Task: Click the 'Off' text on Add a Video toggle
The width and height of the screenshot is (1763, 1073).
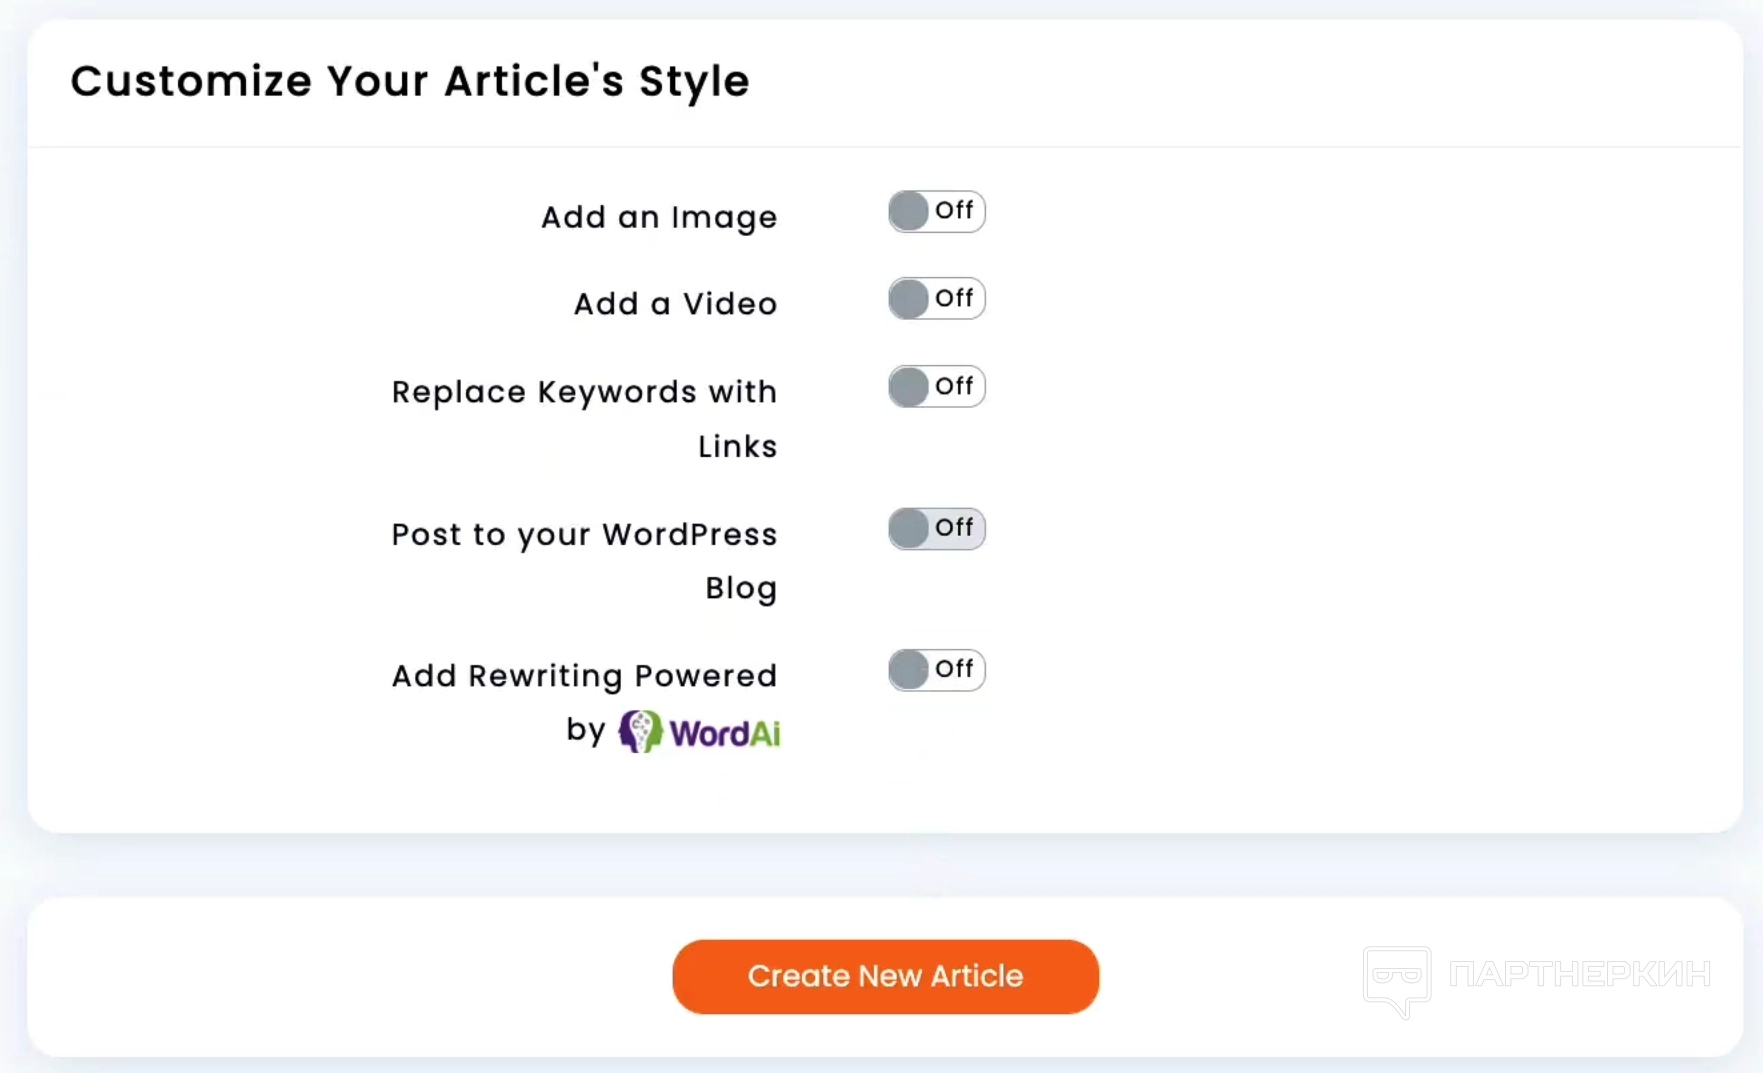Action: 954,298
